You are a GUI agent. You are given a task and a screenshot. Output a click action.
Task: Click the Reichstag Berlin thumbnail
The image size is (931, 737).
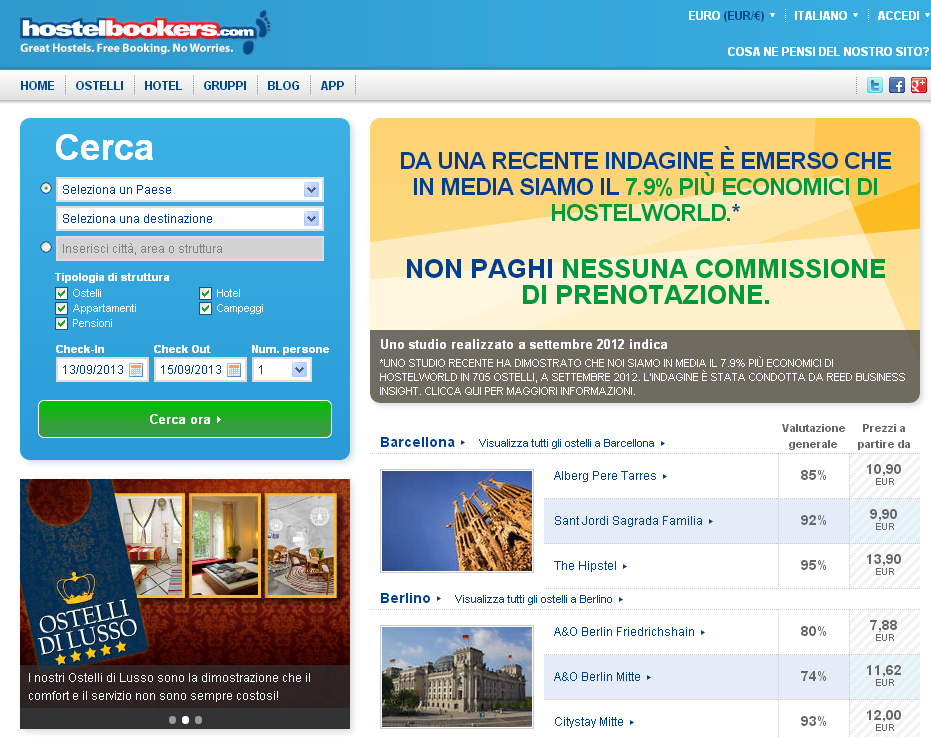[x=457, y=677]
